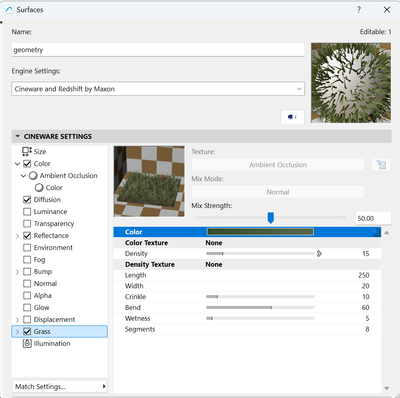Click the sphere grass material preview thumbnail

pos(351,83)
